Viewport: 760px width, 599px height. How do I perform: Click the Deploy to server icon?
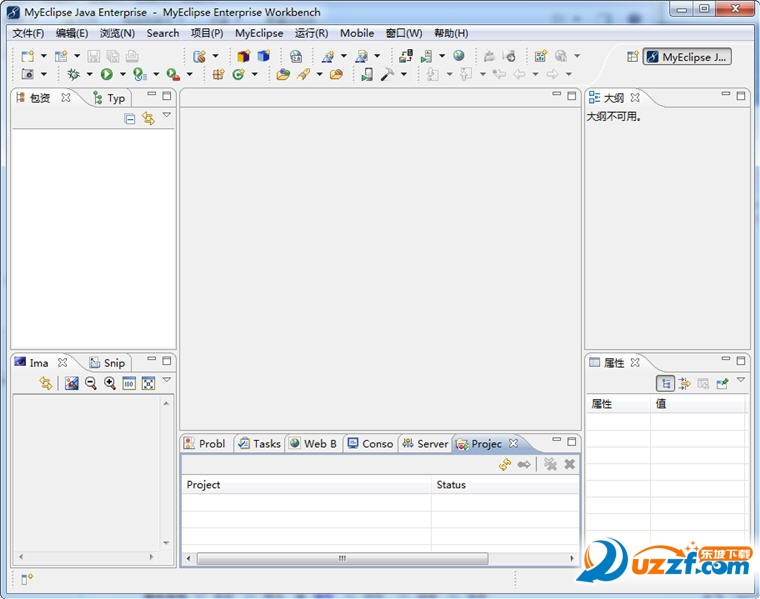click(406, 56)
